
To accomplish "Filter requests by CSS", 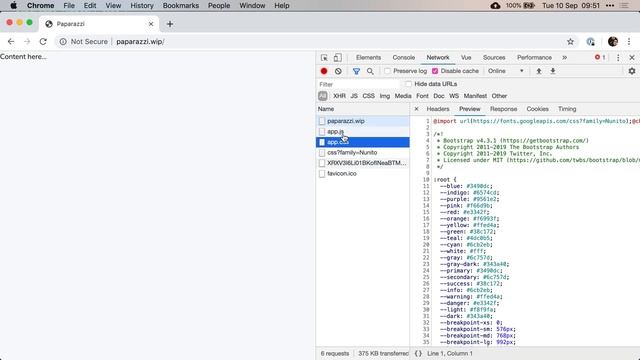I will [x=369, y=96].
